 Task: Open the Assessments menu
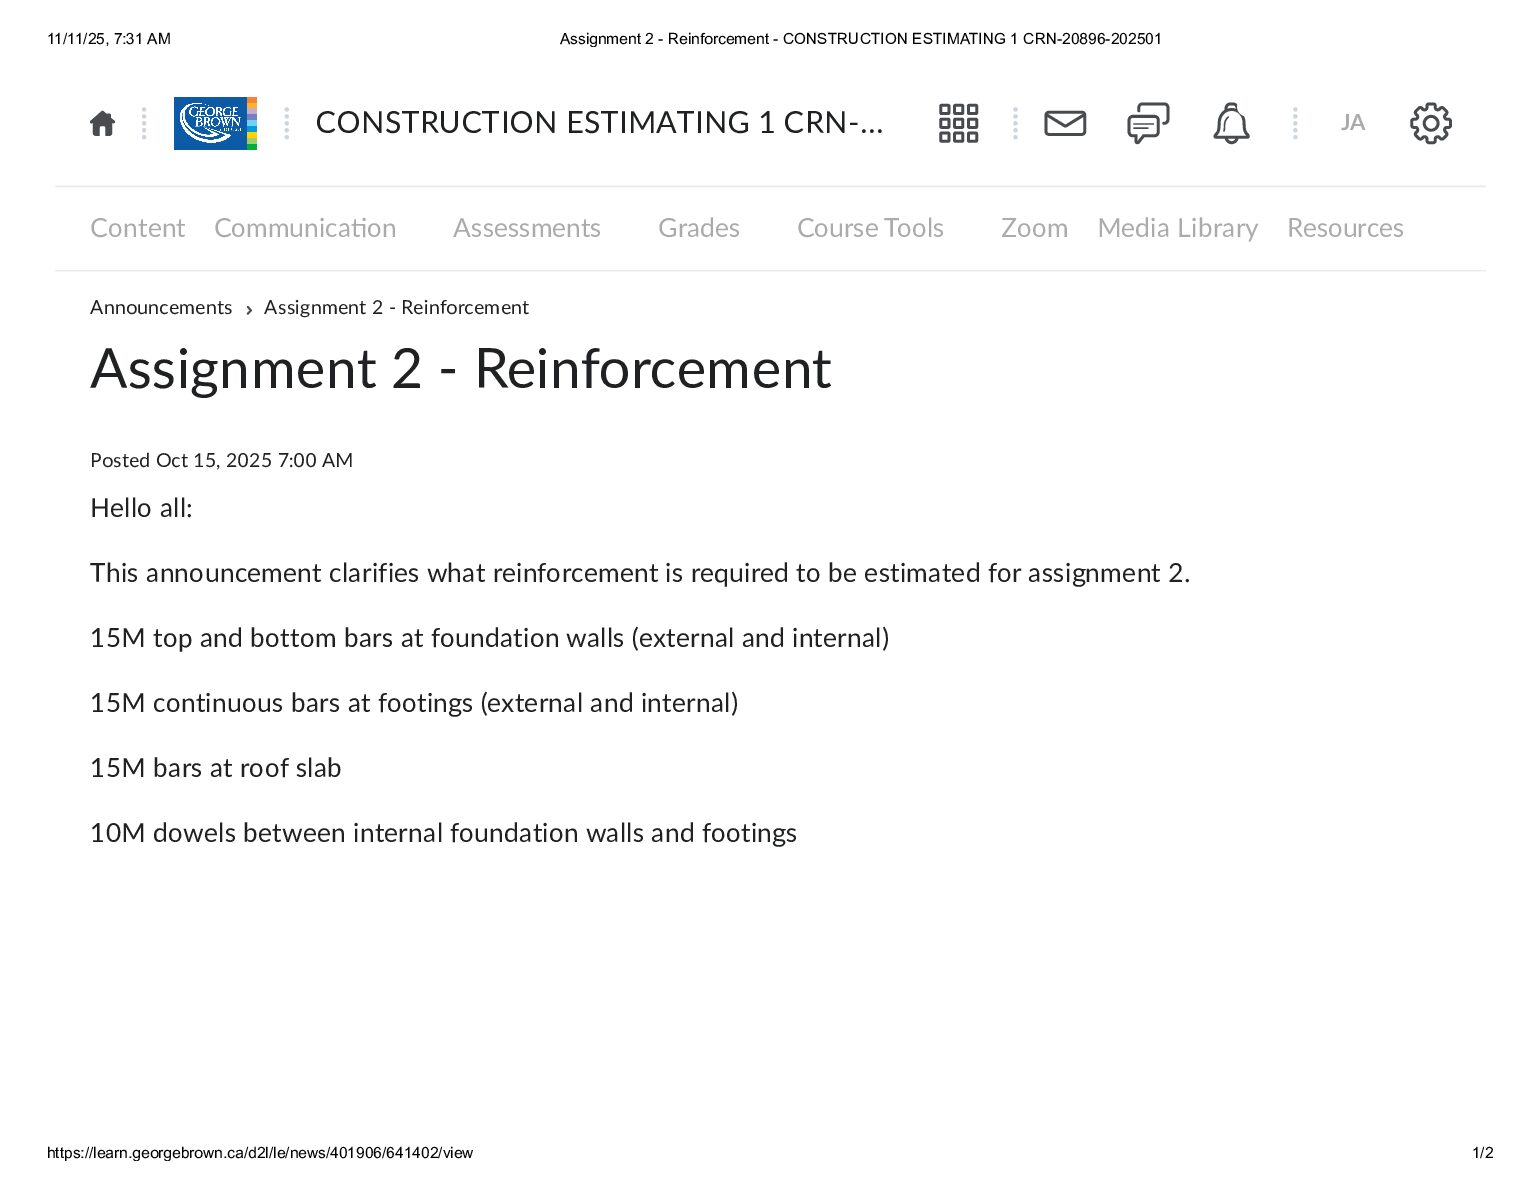click(527, 228)
